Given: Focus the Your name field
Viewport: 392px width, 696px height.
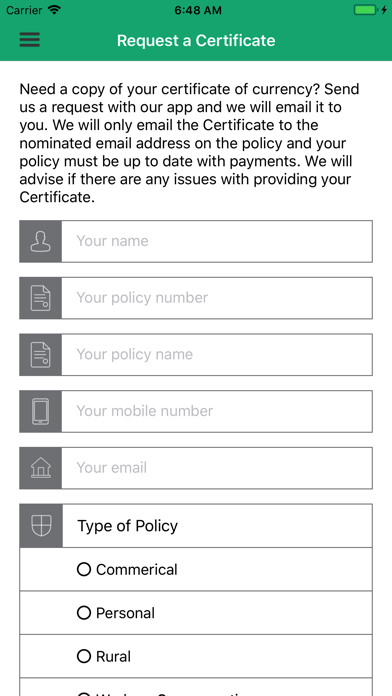Looking at the screenshot, I should pos(217,241).
